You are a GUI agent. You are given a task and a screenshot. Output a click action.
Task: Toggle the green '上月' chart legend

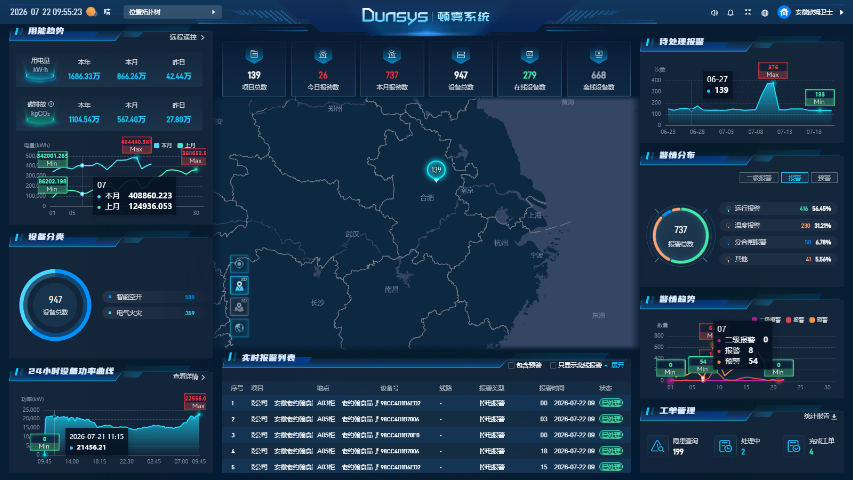187,145
